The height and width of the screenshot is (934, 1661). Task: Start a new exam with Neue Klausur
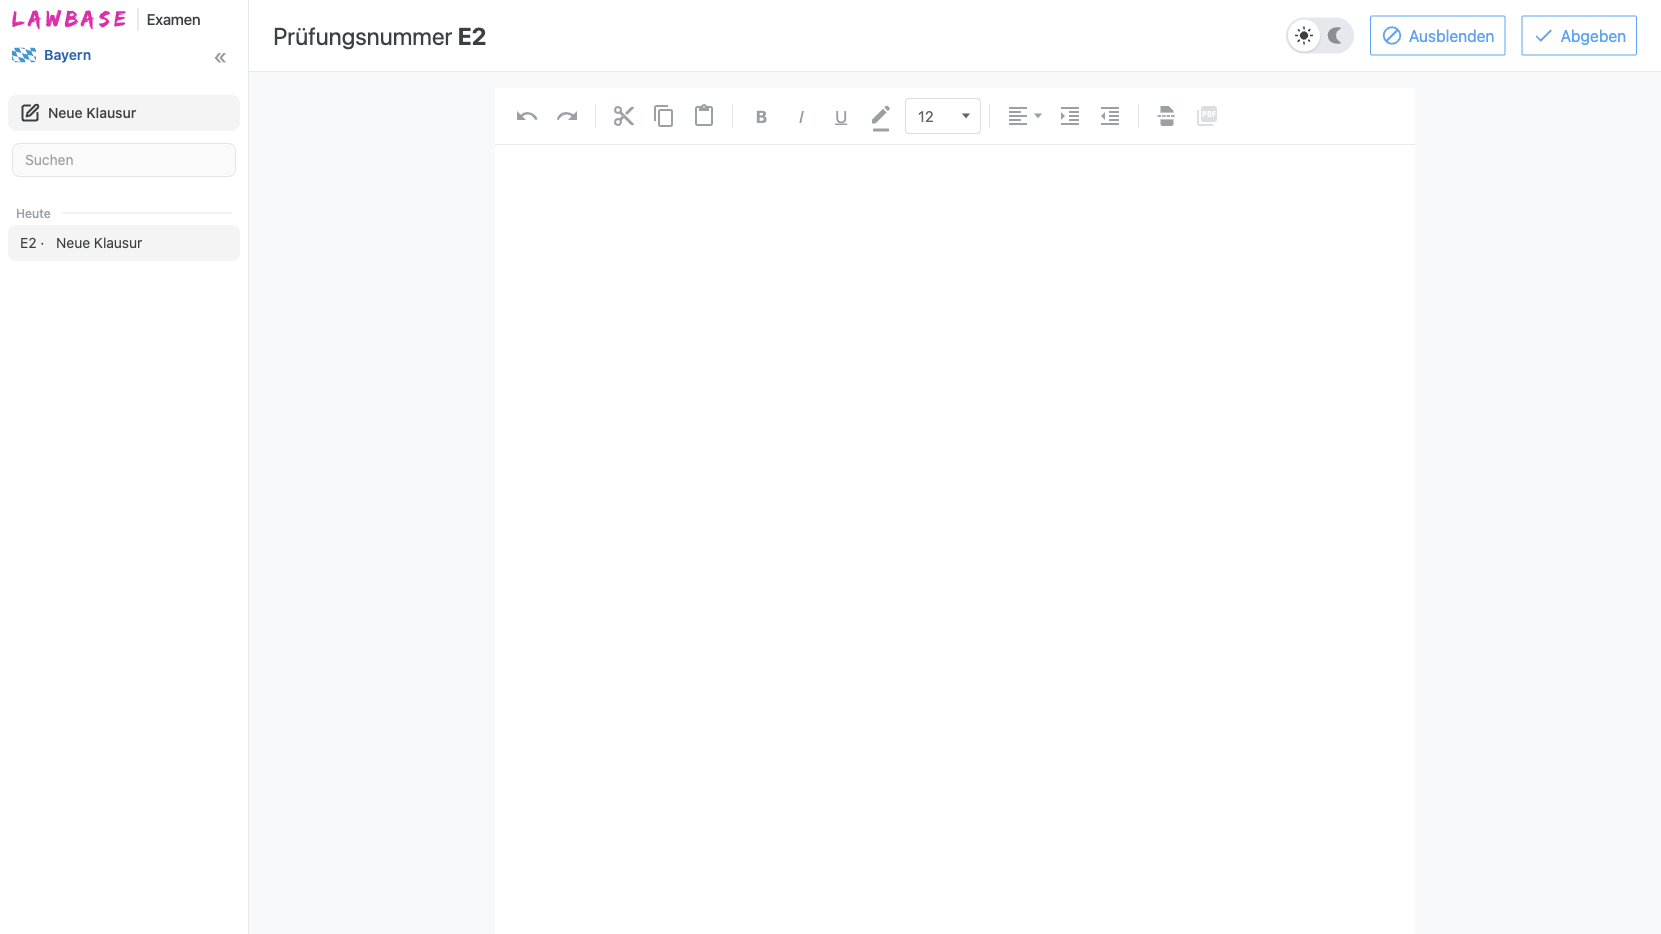click(x=124, y=113)
